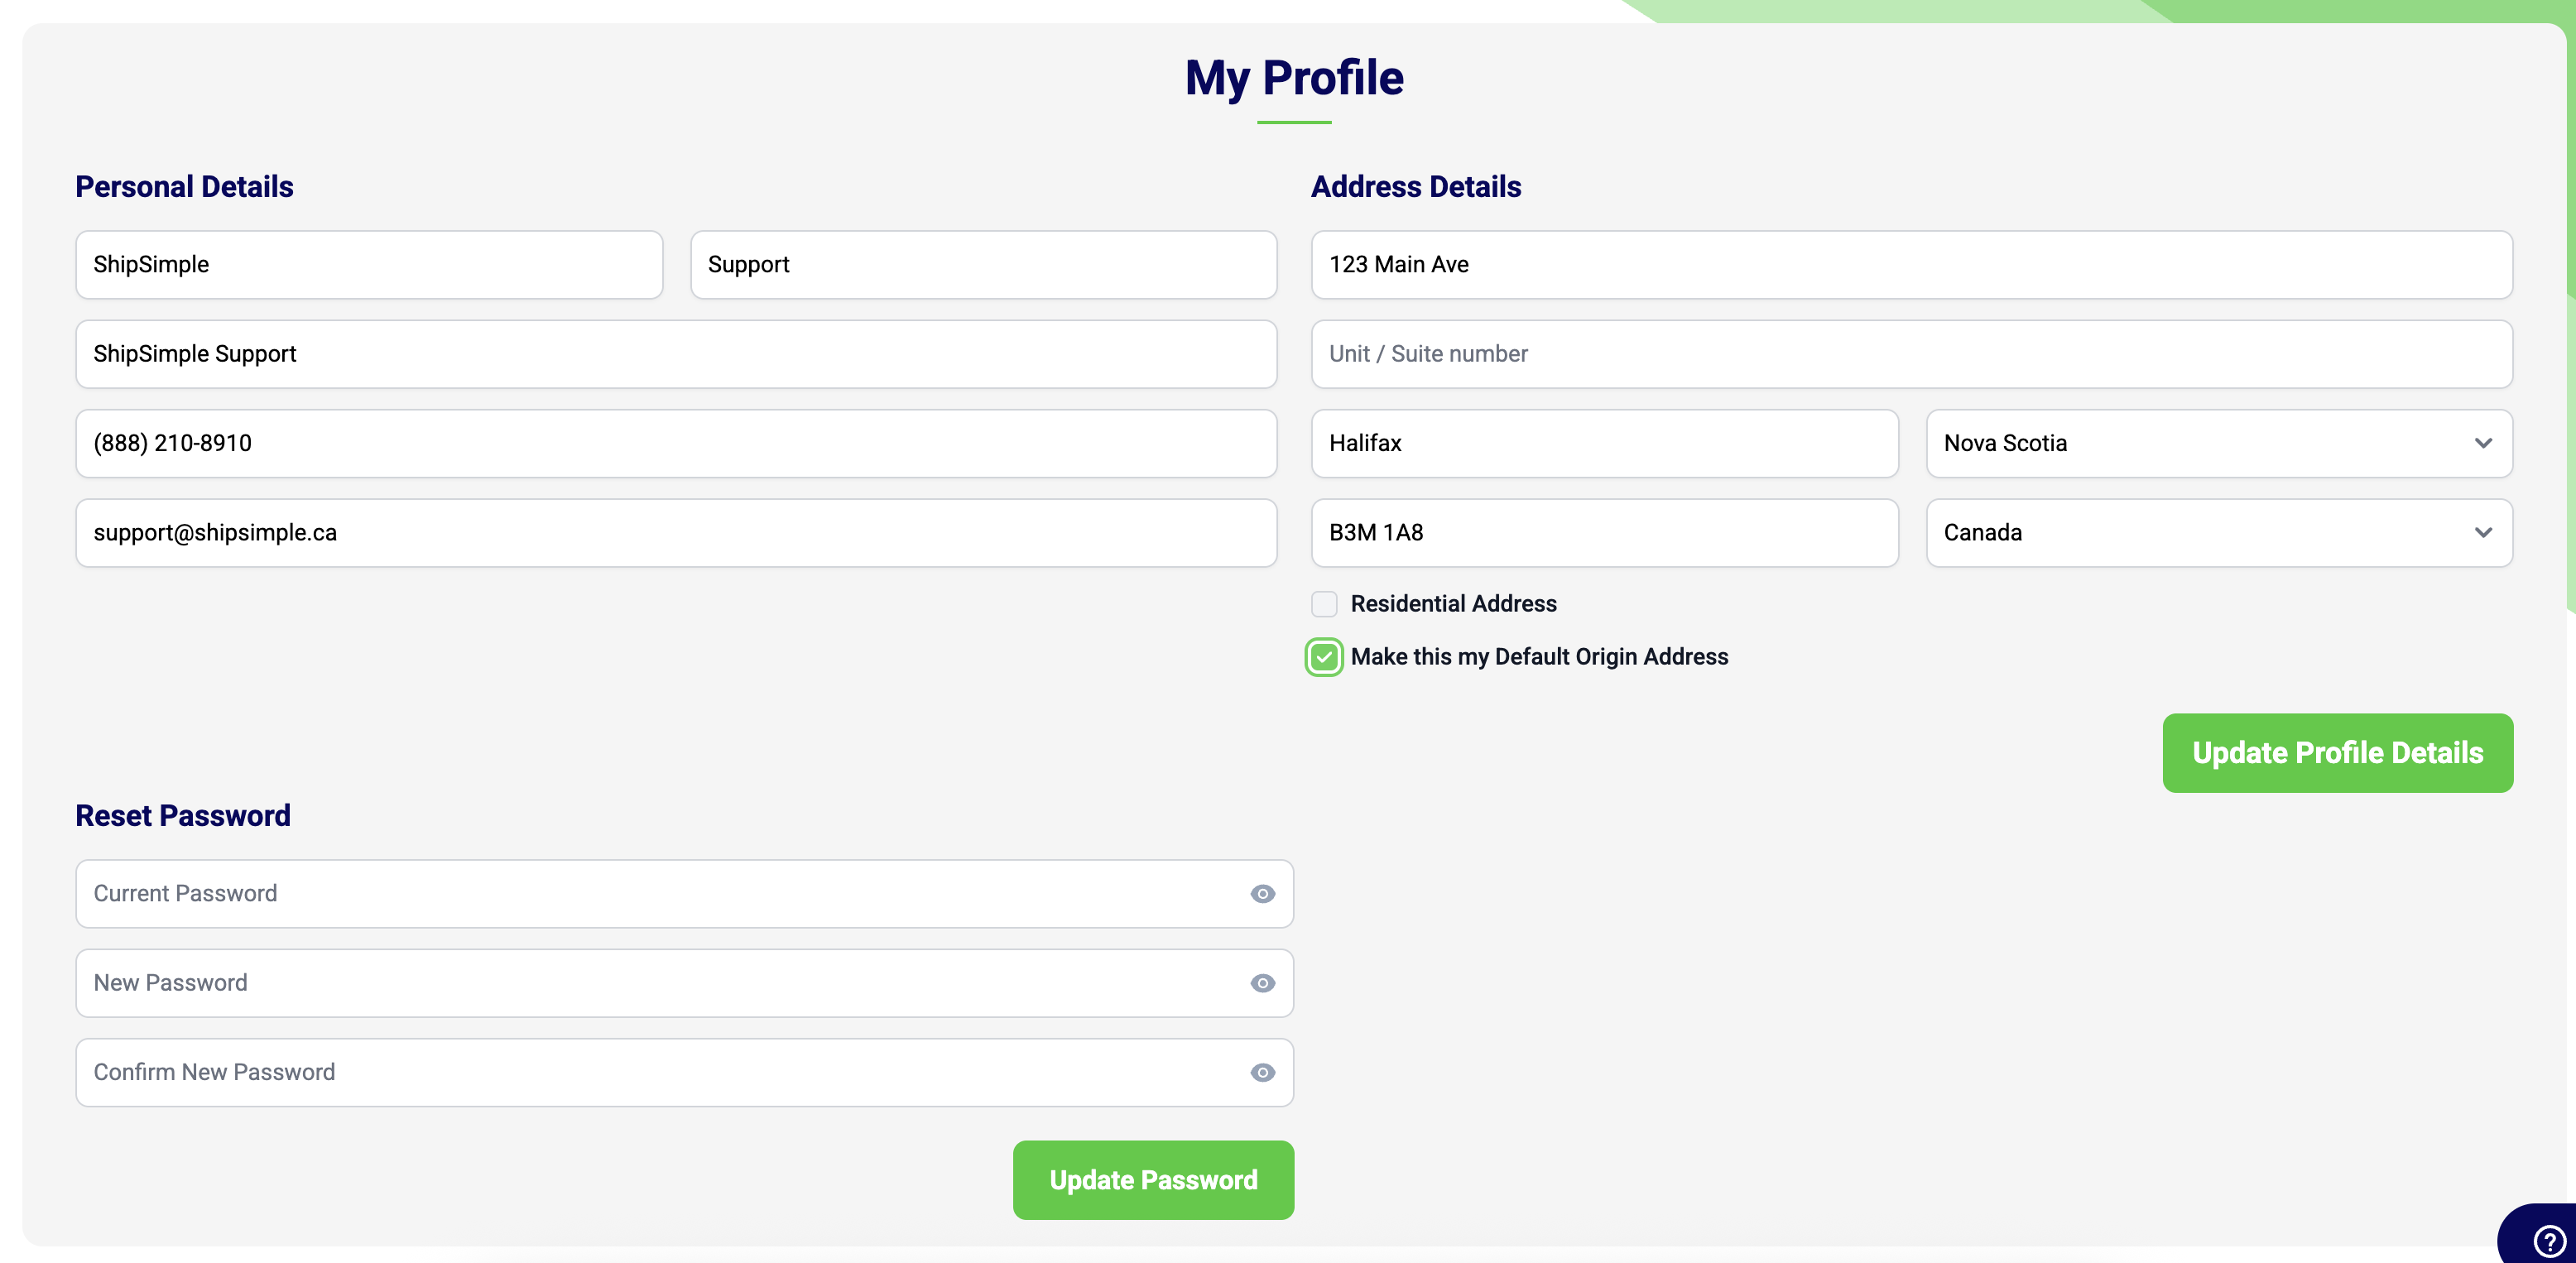Viewport: 2576px width, 1263px height.
Task: Toggle Confirm New Password visibility eye
Action: pyautogui.click(x=1262, y=1072)
